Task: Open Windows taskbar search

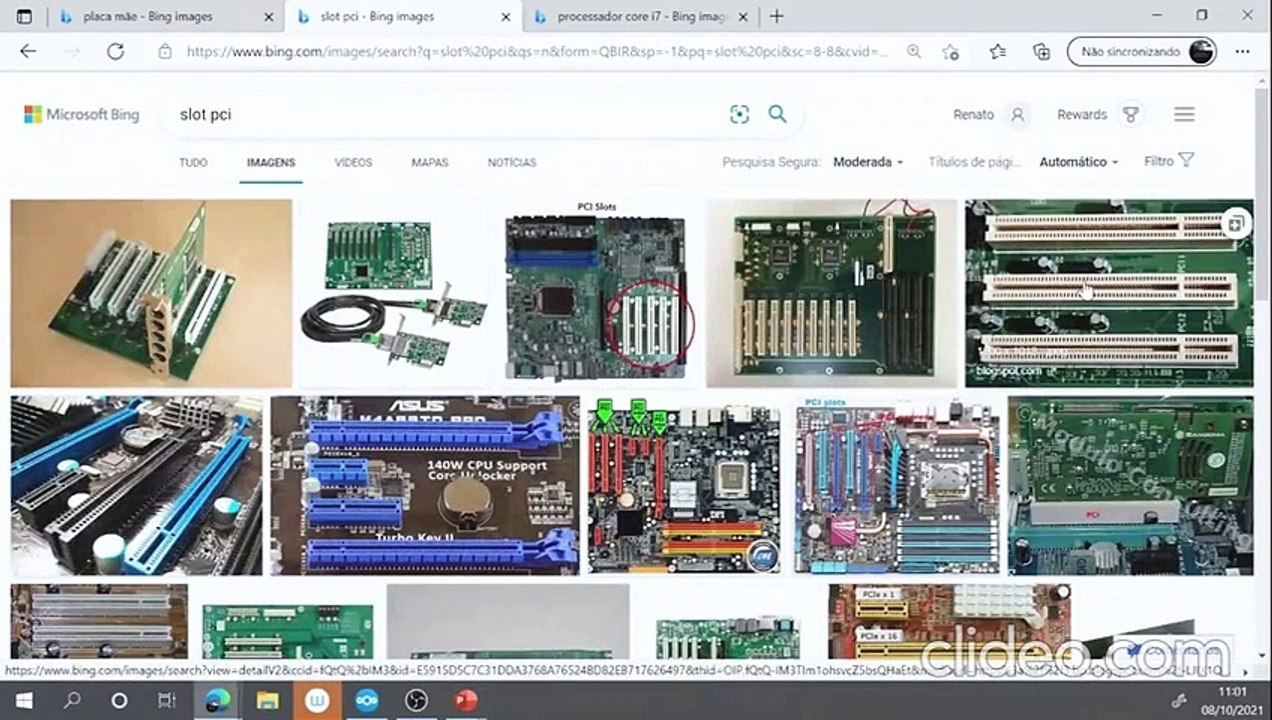Action: pos(71,701)
